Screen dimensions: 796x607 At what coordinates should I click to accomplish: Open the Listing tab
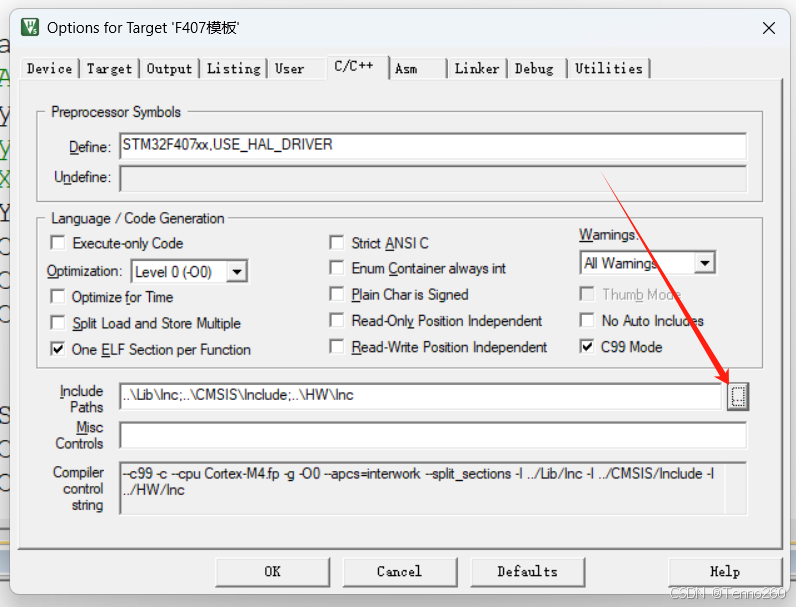coord(234,69)
